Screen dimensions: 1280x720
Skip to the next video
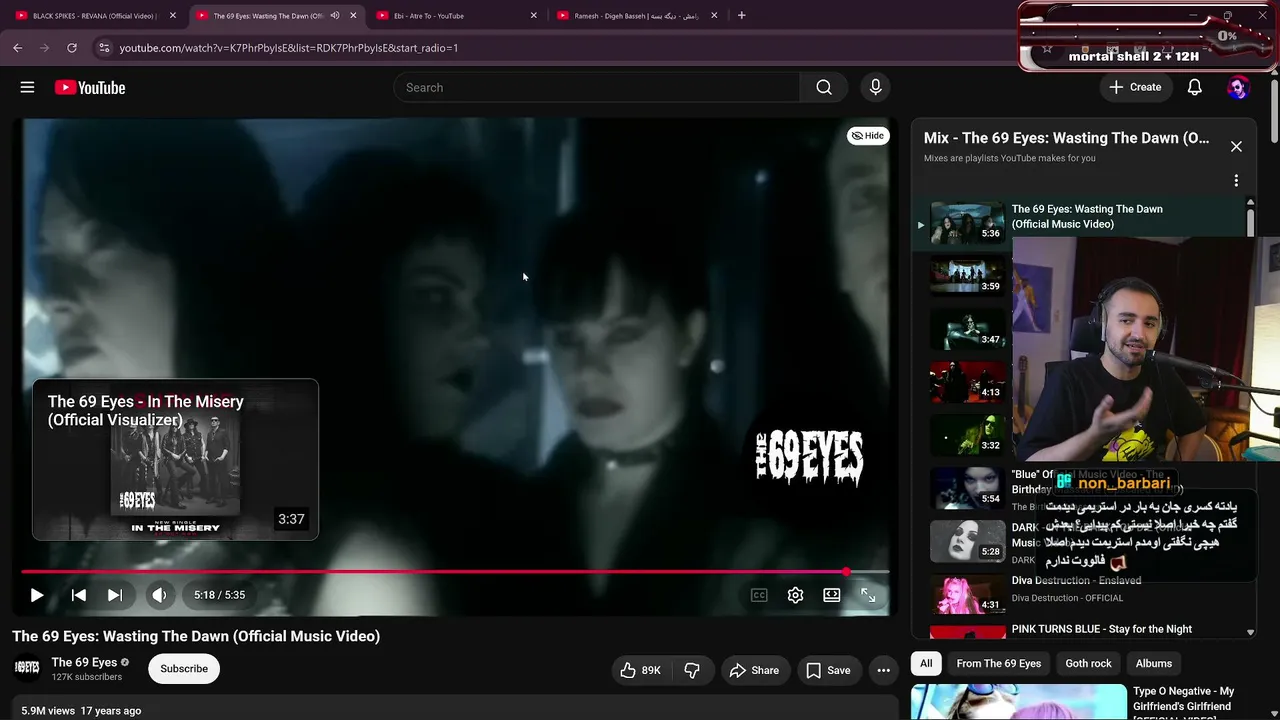(115, 595)
